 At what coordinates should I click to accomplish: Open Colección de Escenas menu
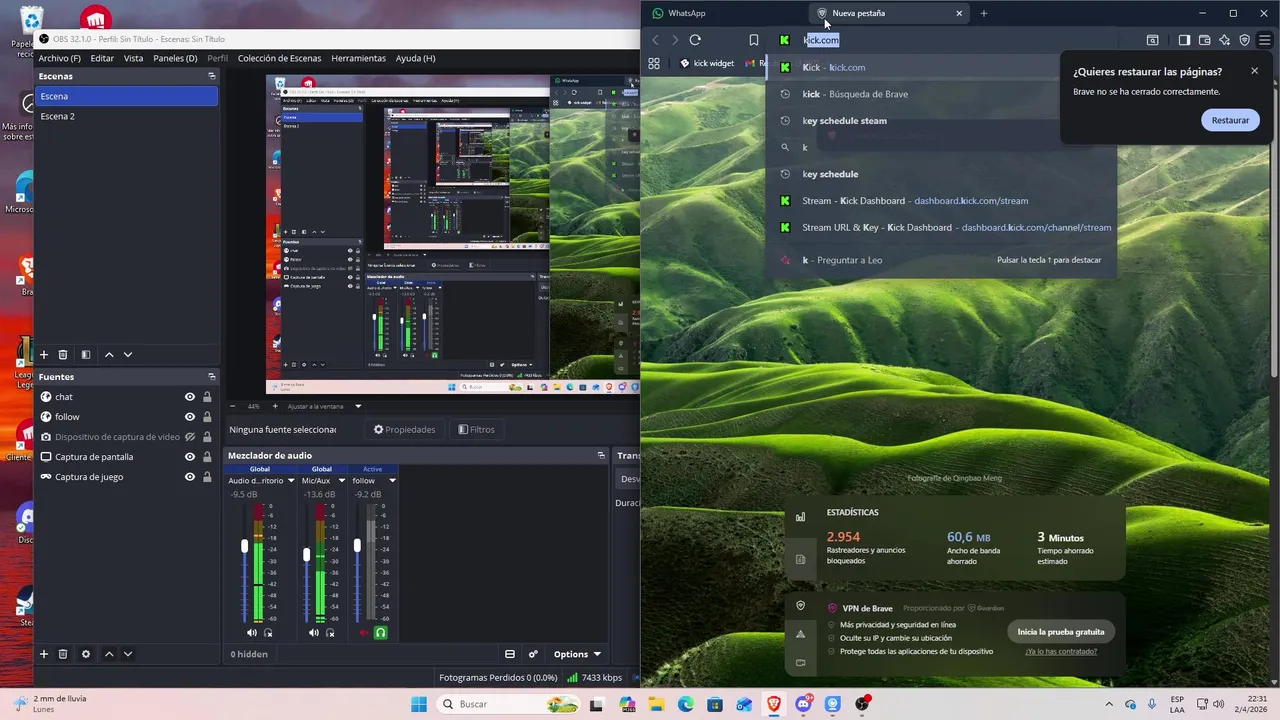pyautogui.click(x=279, y=58)
